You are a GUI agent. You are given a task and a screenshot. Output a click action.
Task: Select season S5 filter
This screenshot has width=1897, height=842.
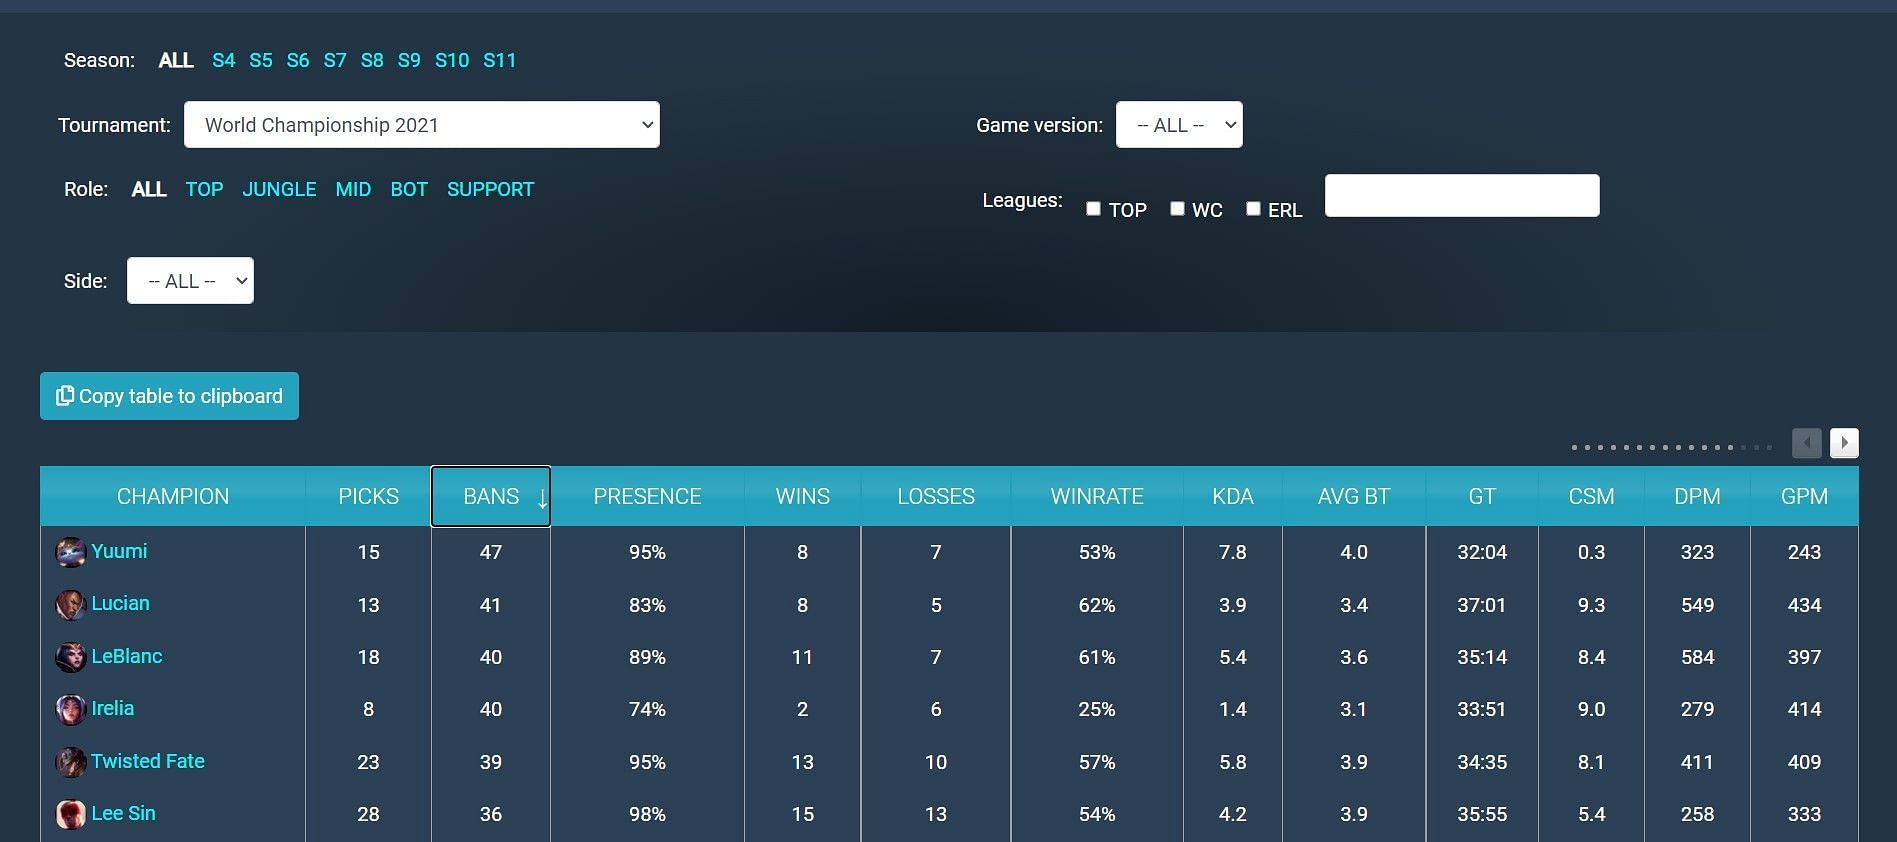261,60
